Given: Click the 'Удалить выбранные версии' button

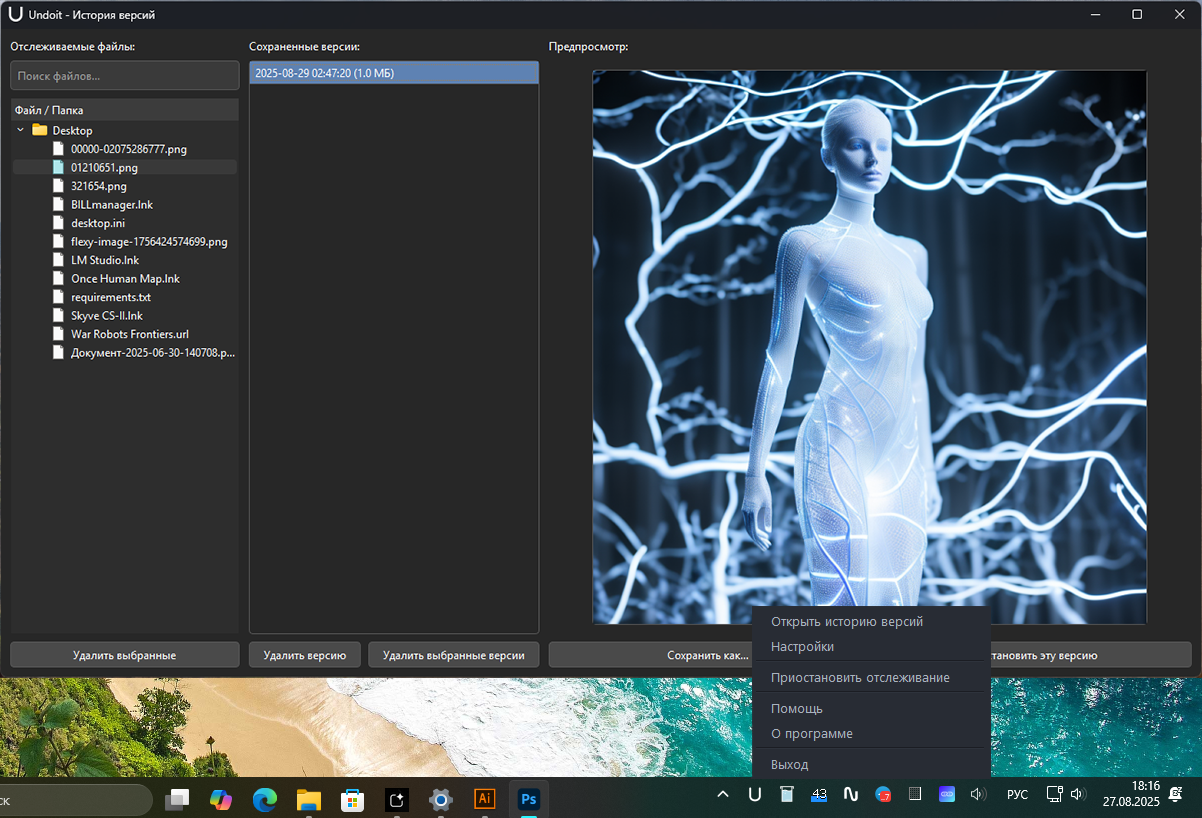Looking at the screenshot, I should click(454, 655).
